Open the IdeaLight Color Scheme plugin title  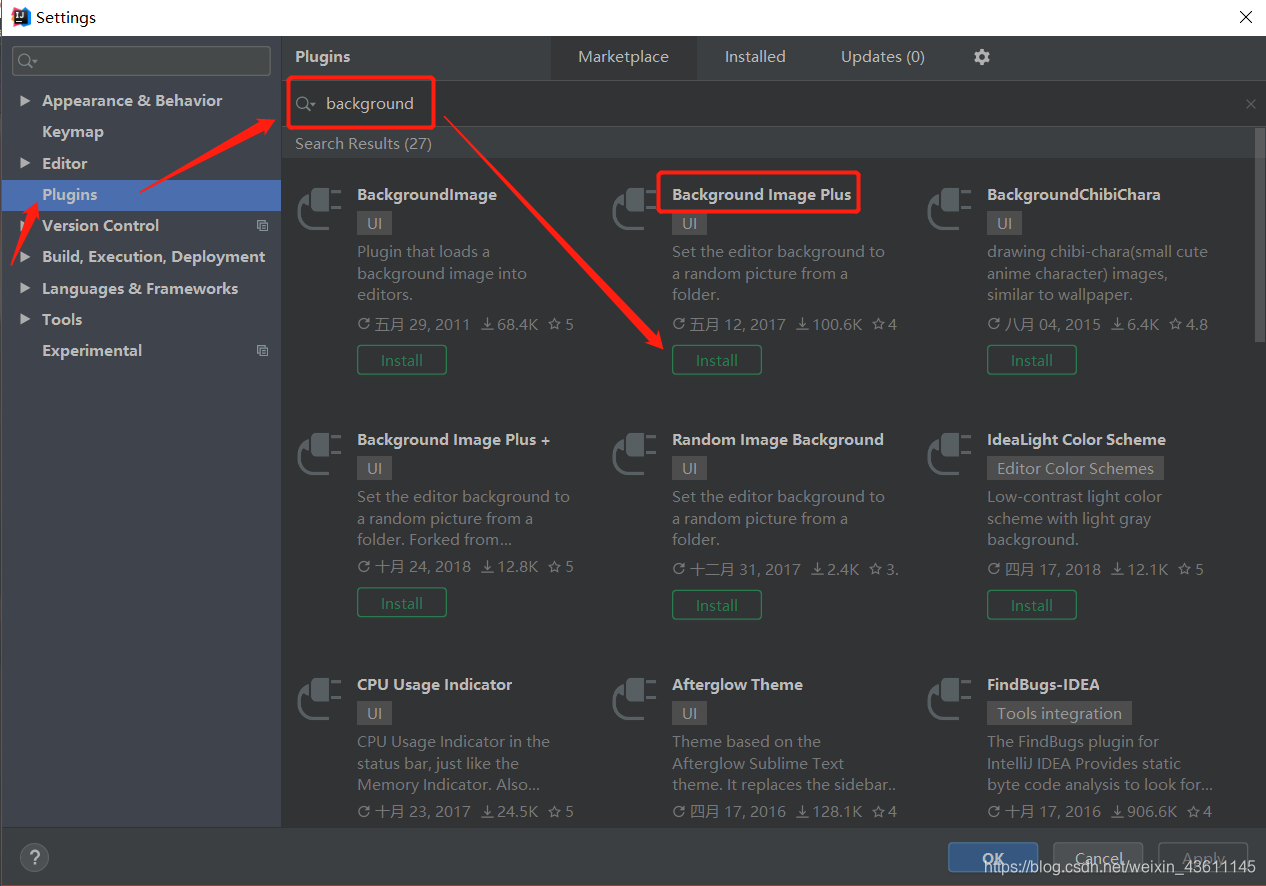1076,440
